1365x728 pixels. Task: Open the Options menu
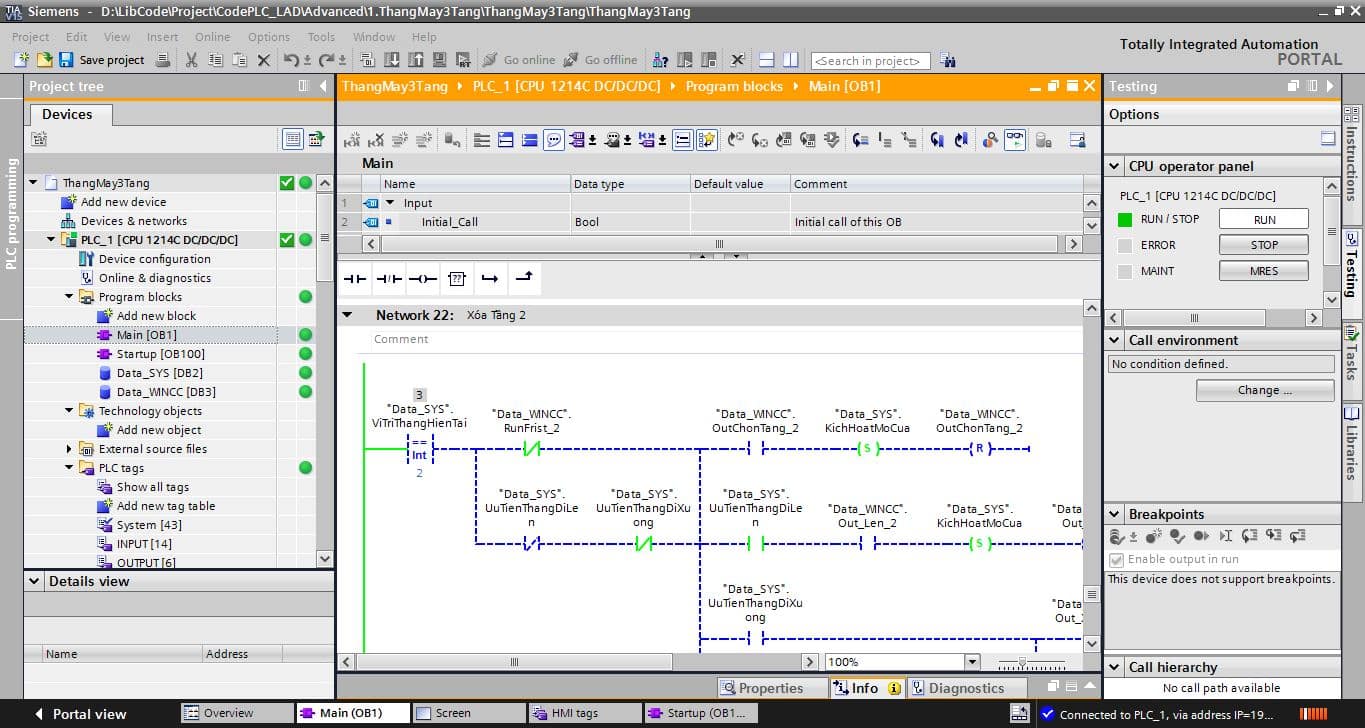(x=269, y=37)
